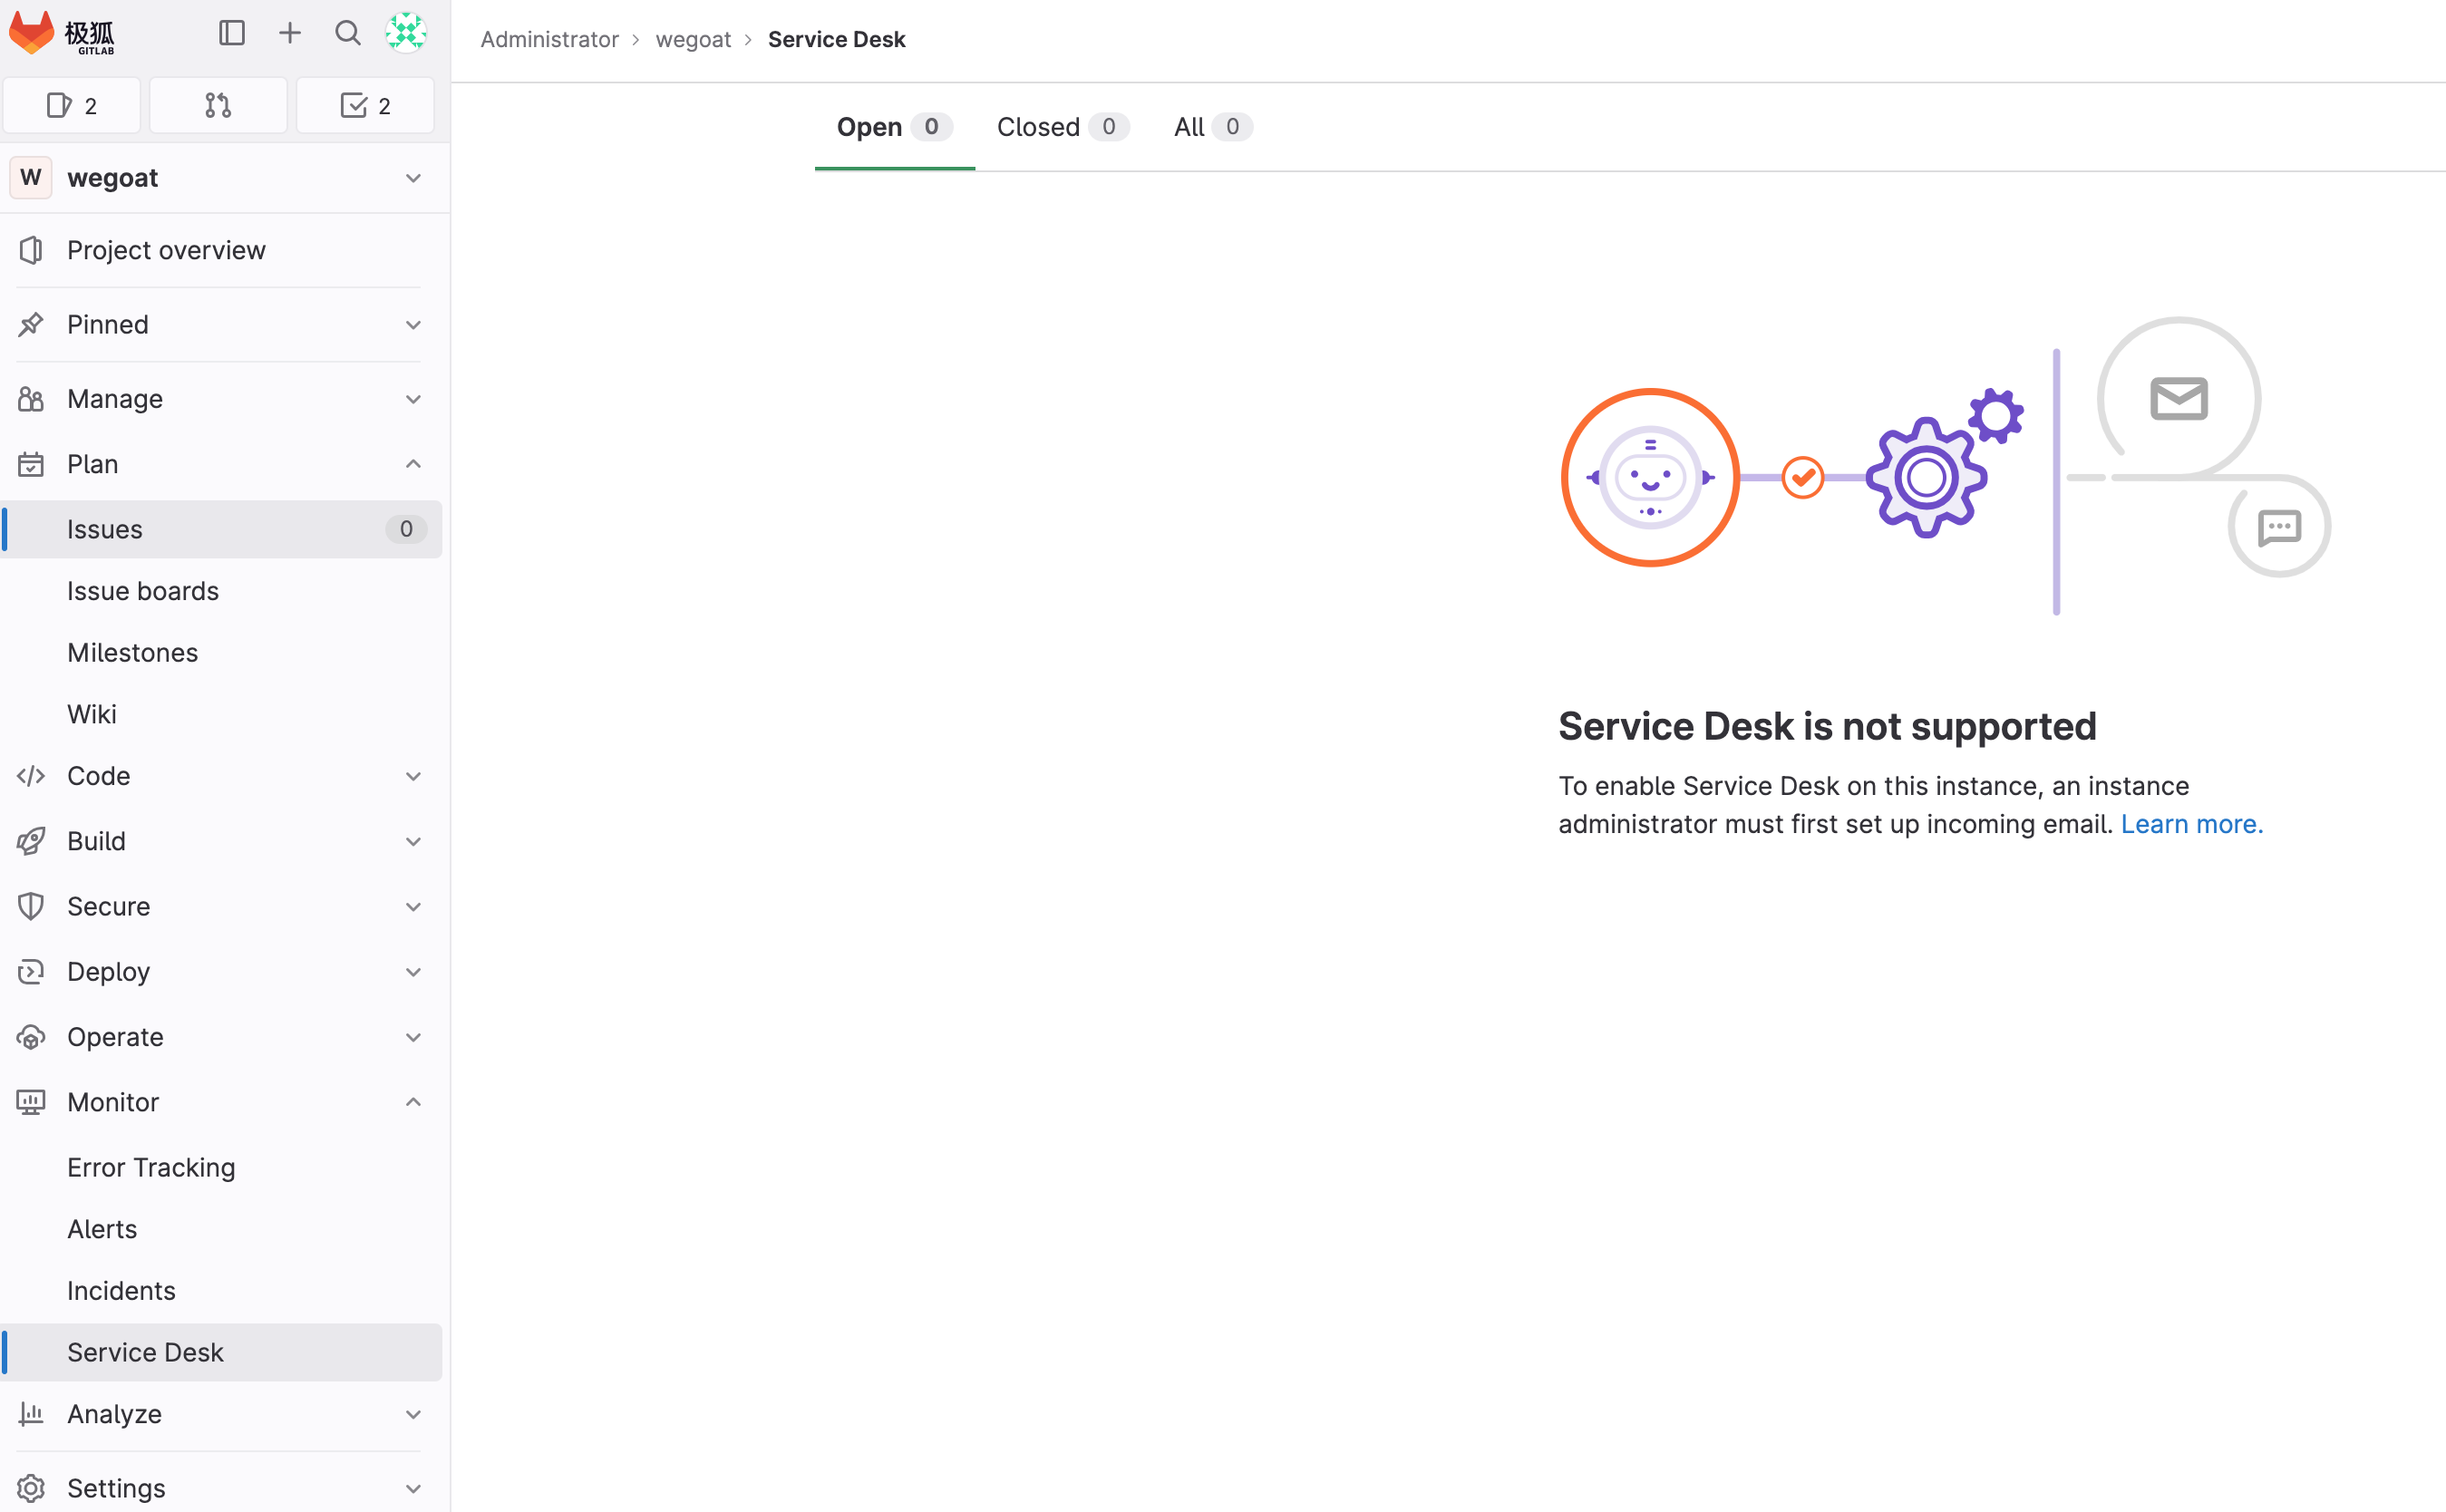Toggle the sidebar collapse icon
This screenshot has height=1512, width=2446.
click(x=231, y=33)
